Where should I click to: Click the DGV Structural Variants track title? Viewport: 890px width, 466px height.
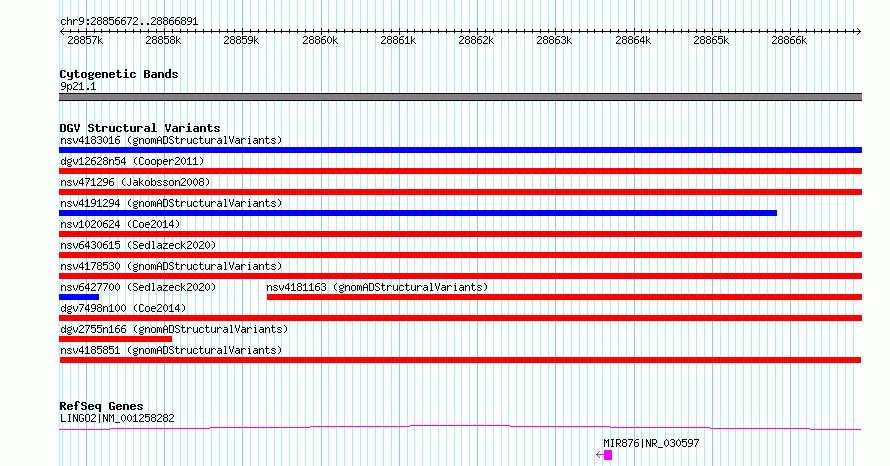click(x=140, y=128)
